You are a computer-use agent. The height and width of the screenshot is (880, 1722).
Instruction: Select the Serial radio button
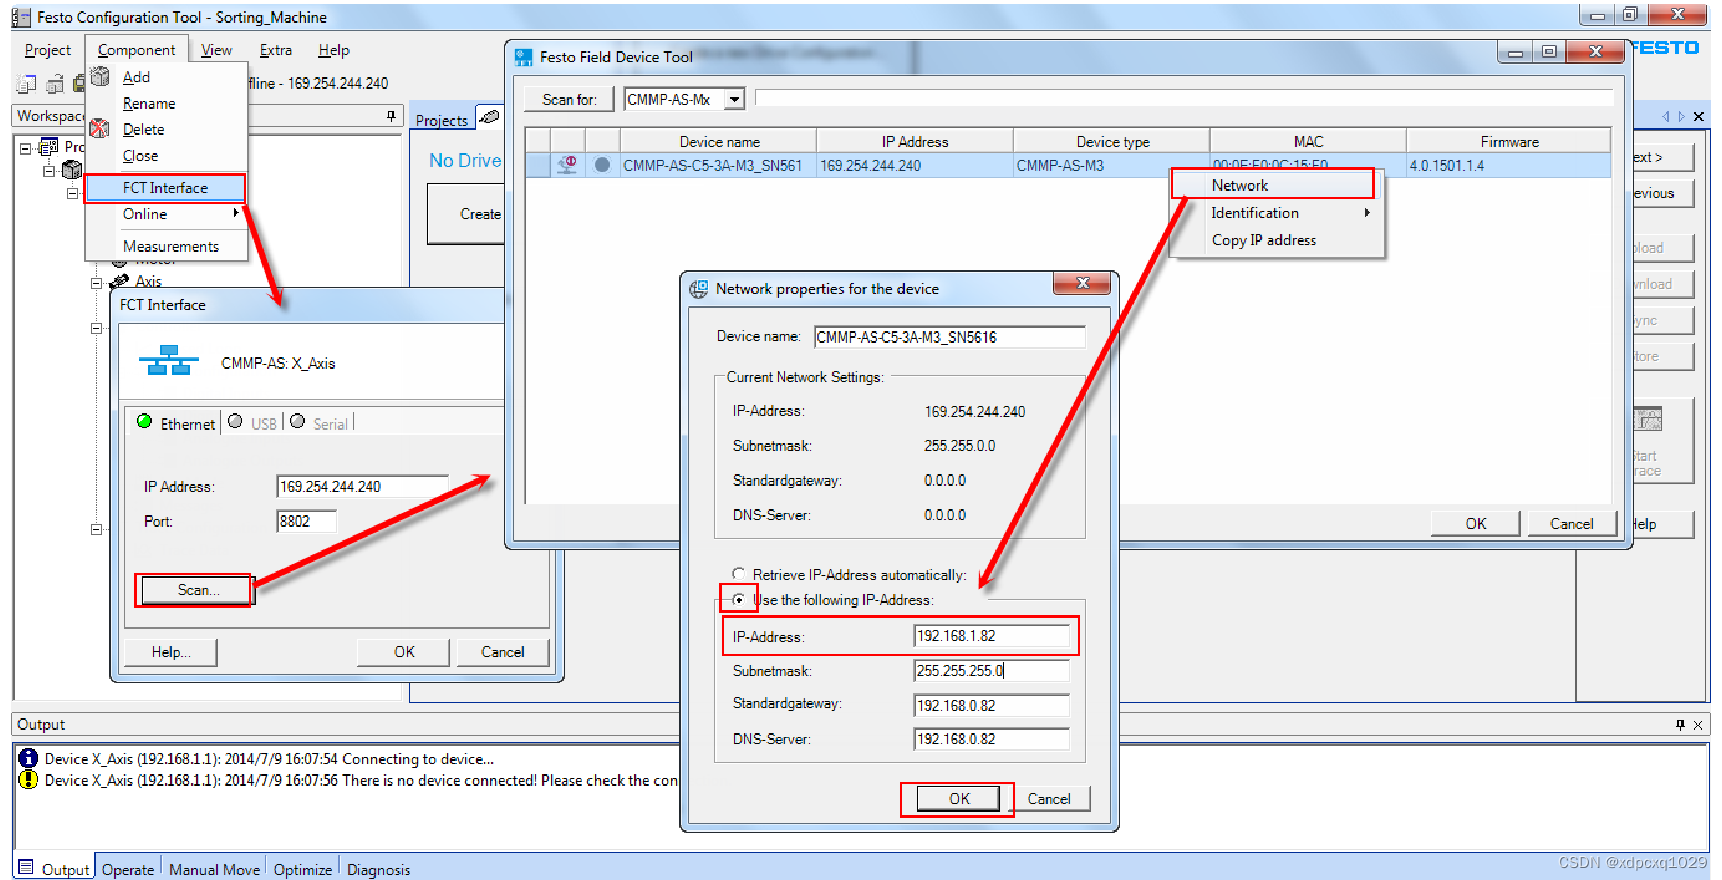click(297, 421)
